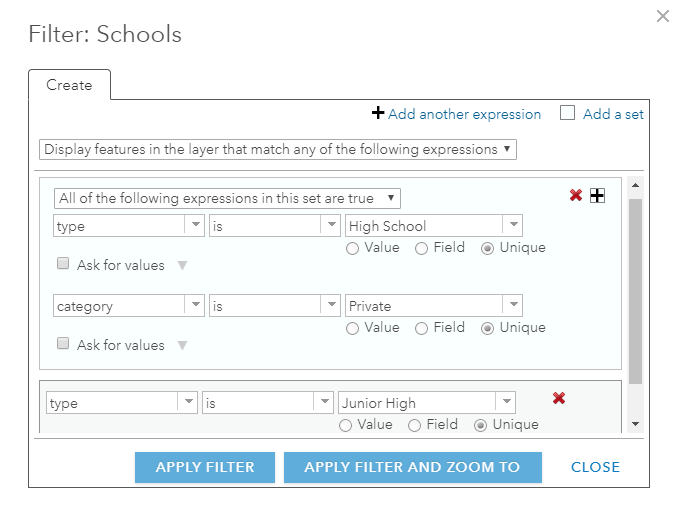
Task: Click Apply Filter button
Action: click(x=205, y=467)
